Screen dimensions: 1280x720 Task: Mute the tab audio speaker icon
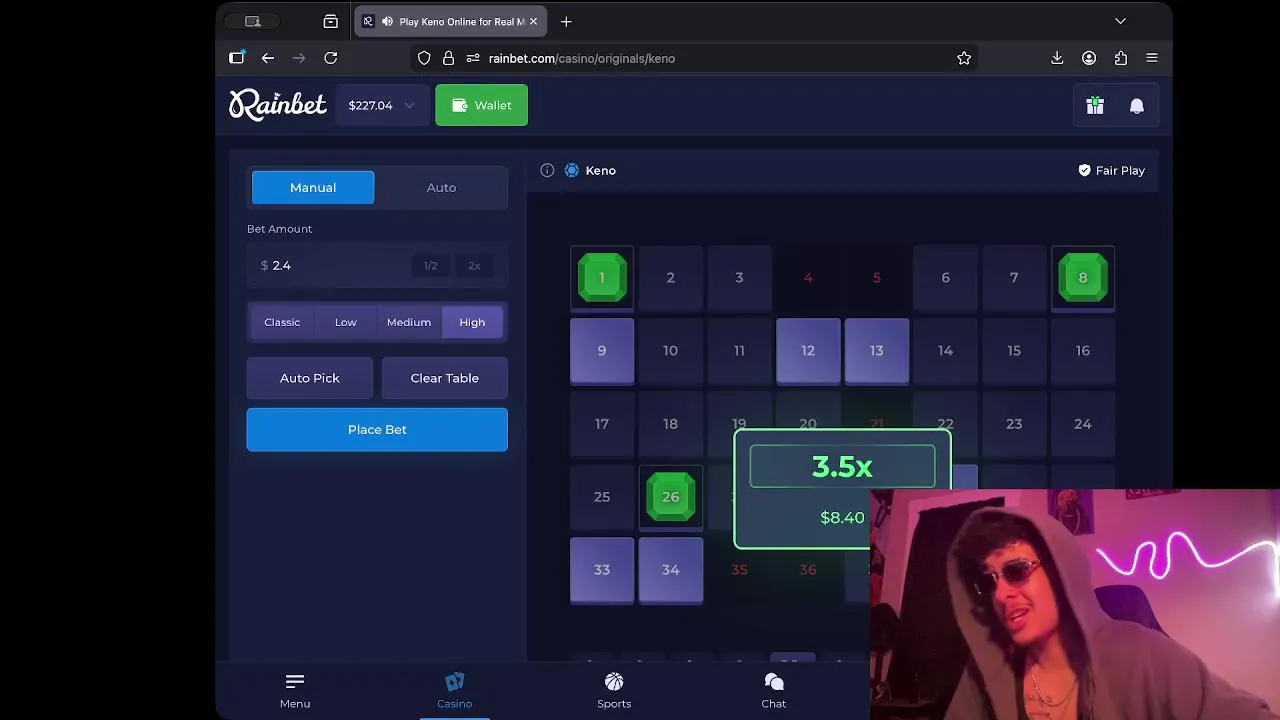click(387, 21)
